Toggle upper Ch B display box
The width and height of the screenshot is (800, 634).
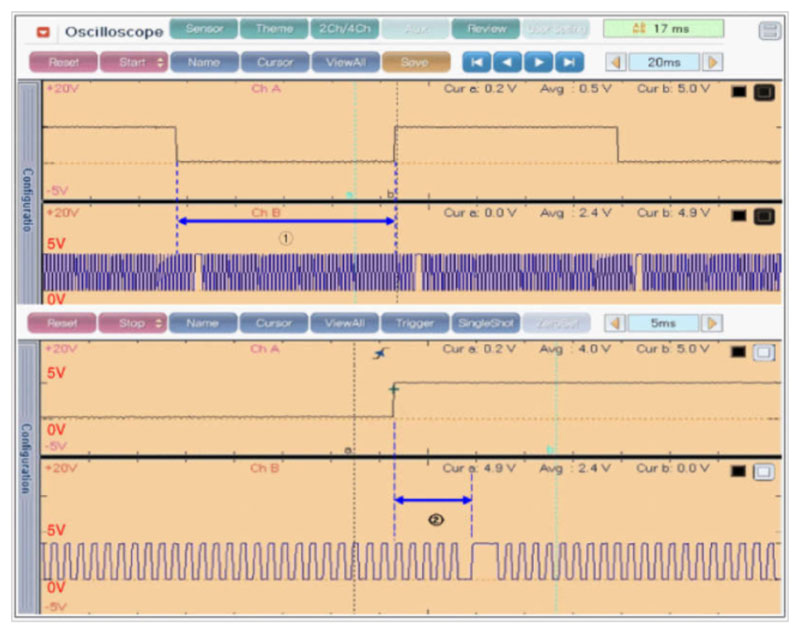pos(764,214)
